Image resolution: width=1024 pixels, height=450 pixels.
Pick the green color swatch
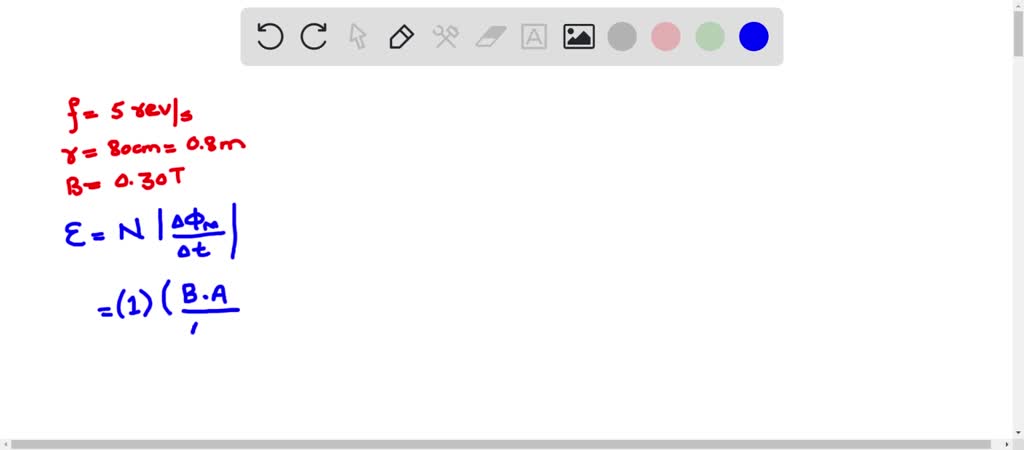[x=710, y=37]
